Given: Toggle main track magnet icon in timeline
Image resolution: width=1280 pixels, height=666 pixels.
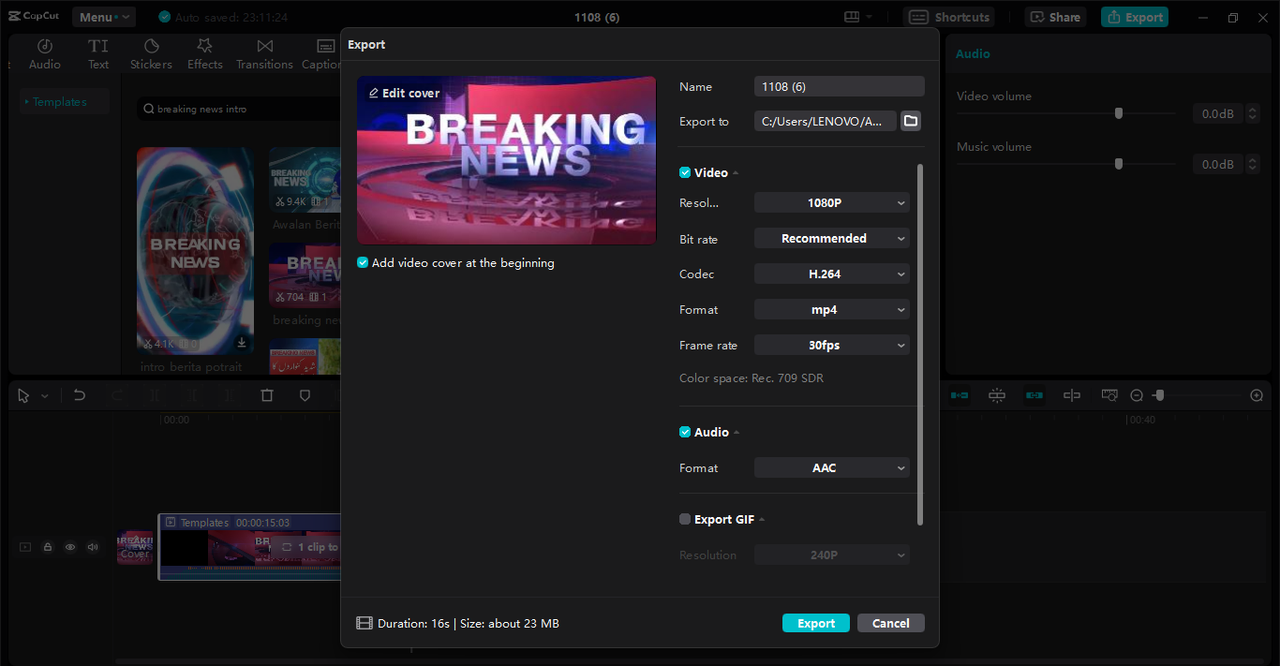Looking at the screenshot, I should [x=960, y=396].
